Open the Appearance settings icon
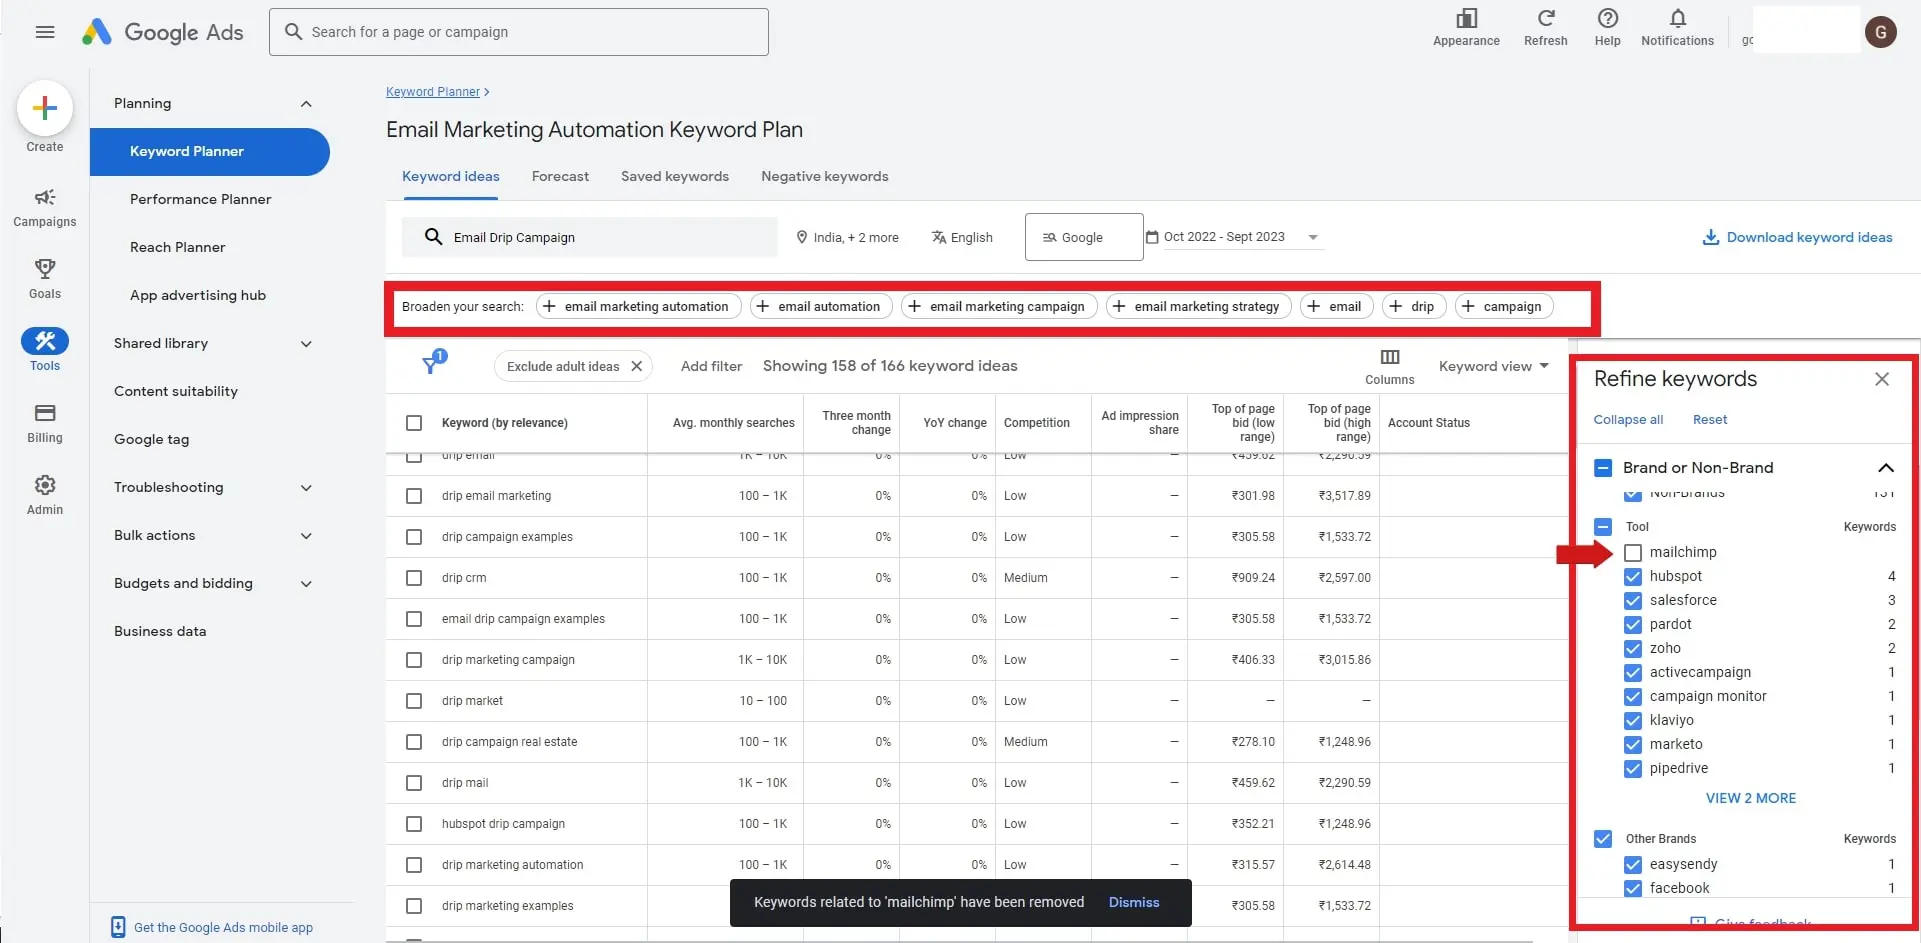The width and height of the screenshot is (1921, 943). click(1466, 19)
